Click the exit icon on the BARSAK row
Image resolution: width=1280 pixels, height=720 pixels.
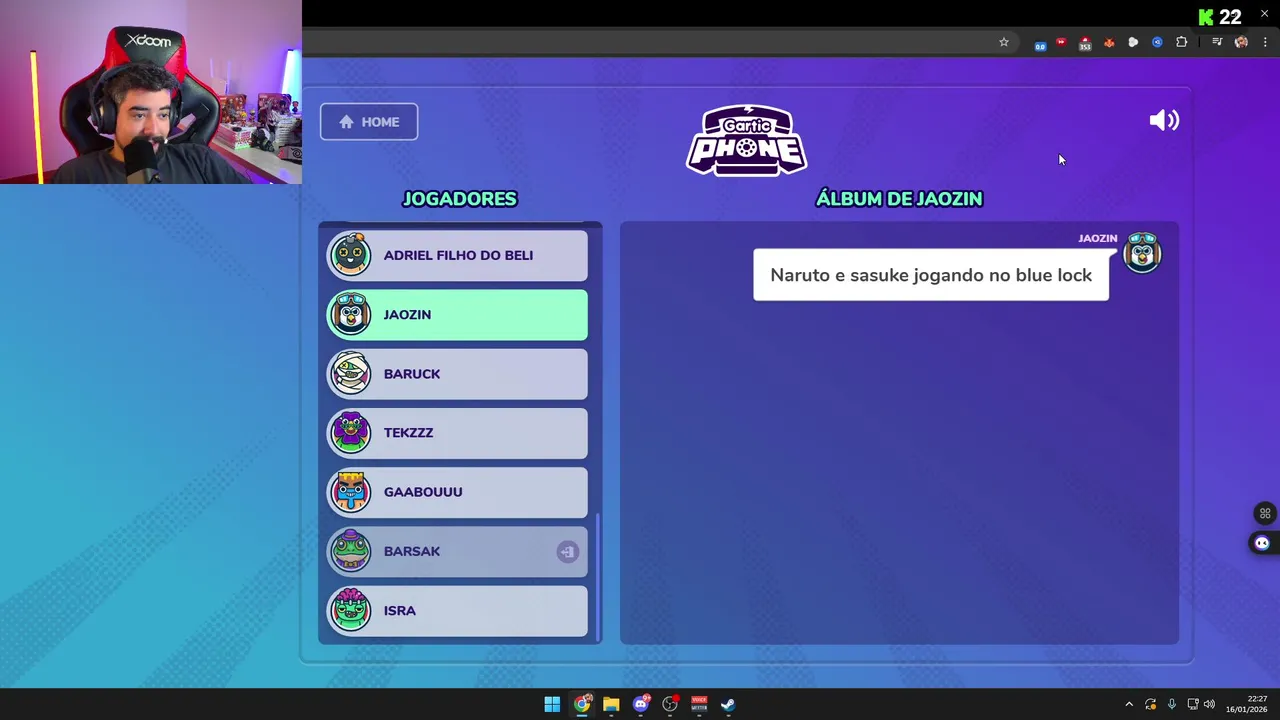pos(567,552)
